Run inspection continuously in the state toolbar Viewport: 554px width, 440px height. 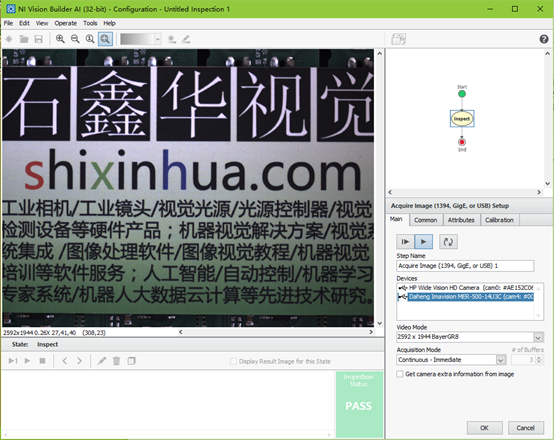[28, 361]
